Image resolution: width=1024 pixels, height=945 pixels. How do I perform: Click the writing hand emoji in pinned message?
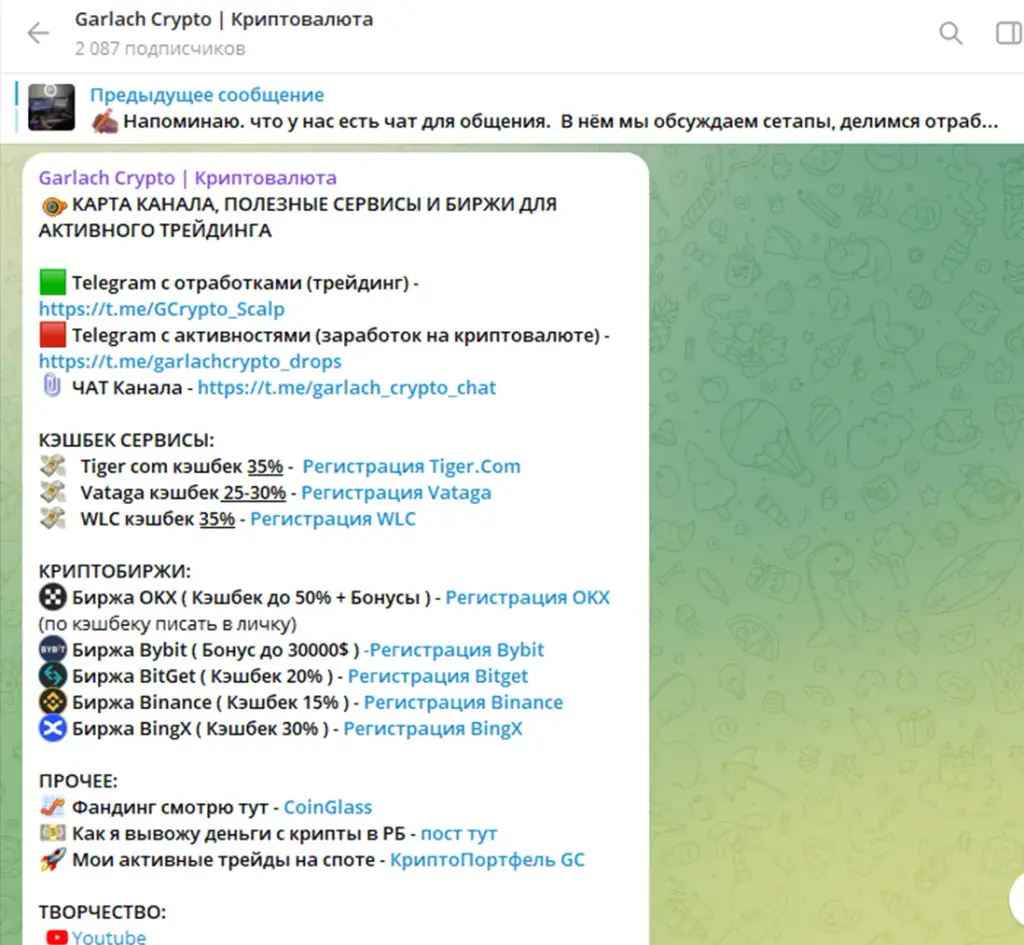104,121
